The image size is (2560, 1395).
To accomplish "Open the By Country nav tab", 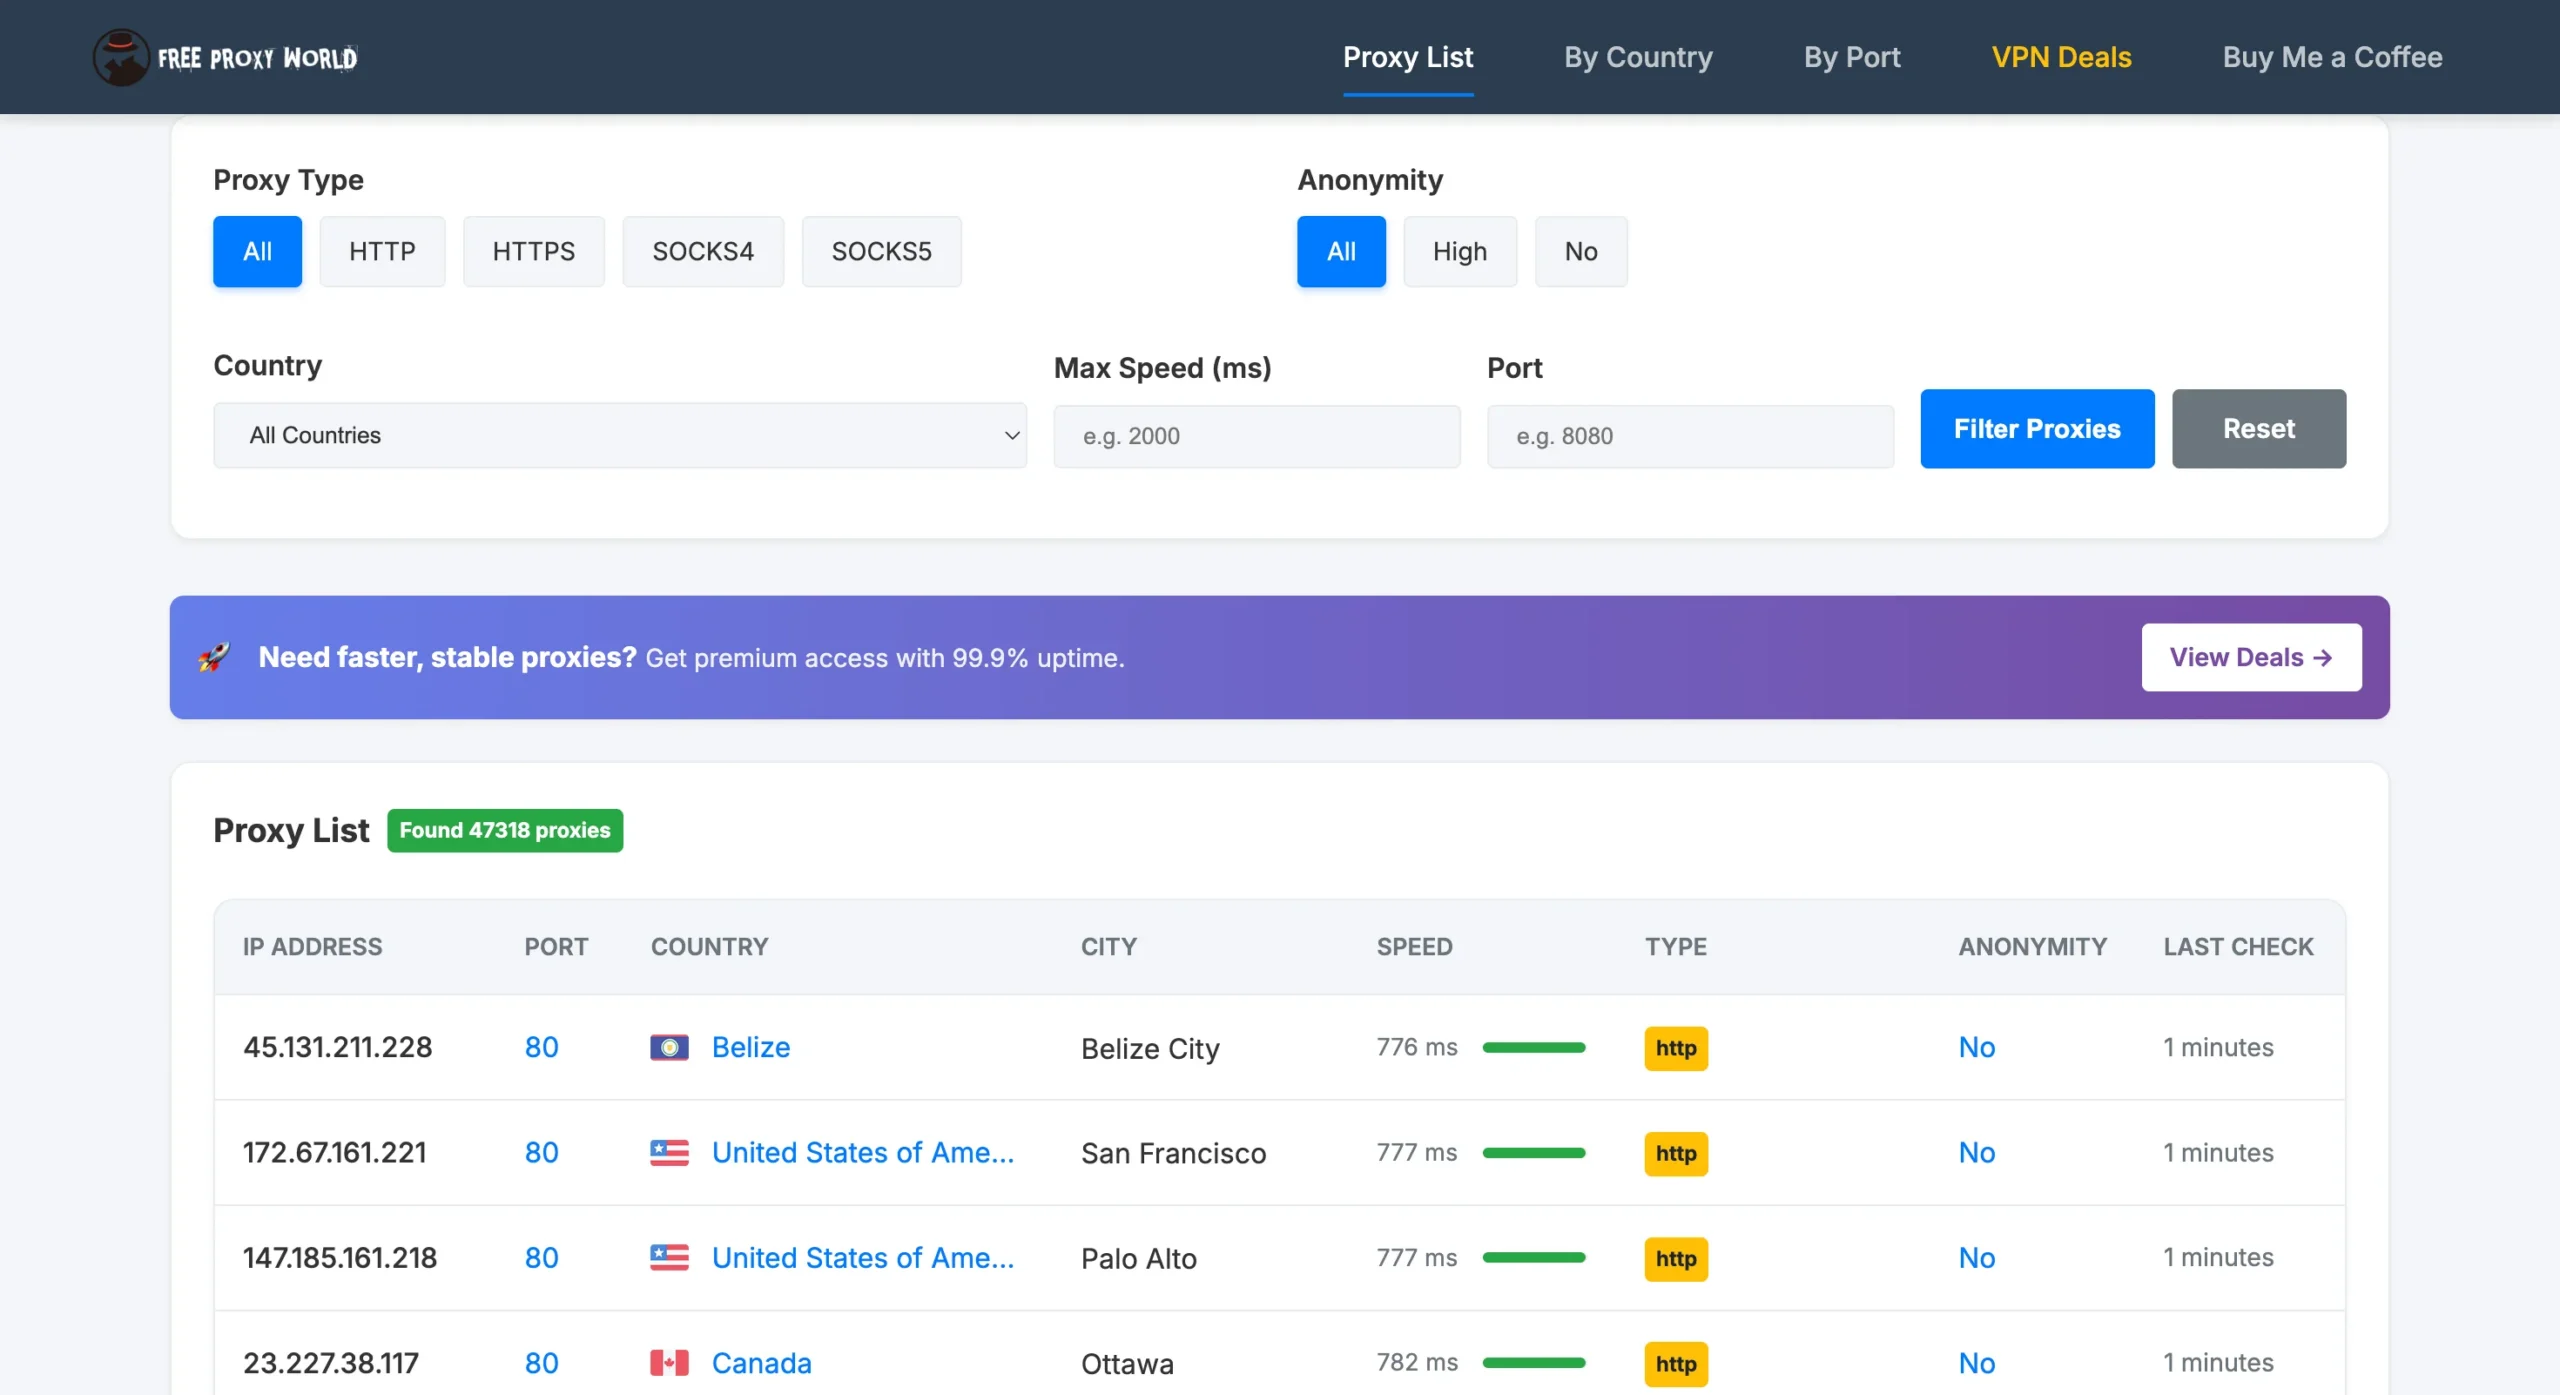I will [1638, 57].
